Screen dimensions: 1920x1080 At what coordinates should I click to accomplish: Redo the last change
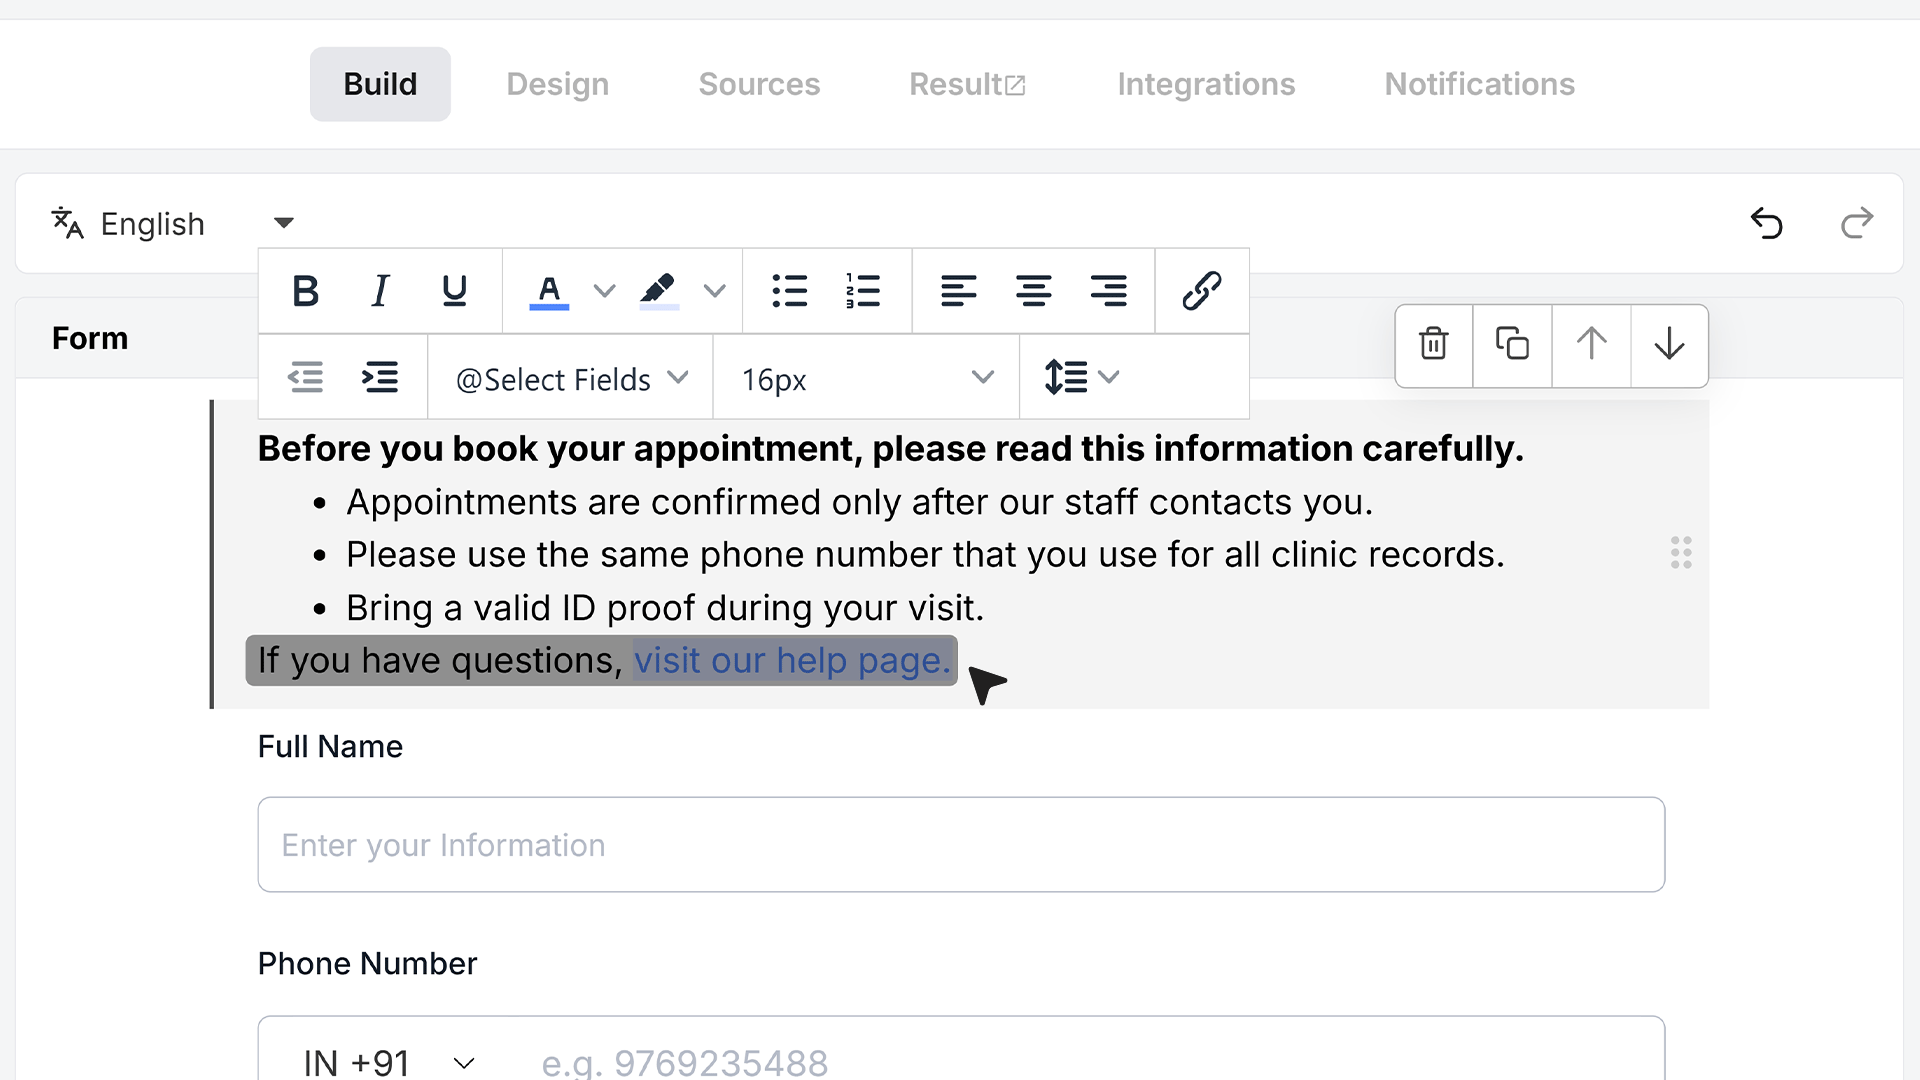pos(1857,223)
